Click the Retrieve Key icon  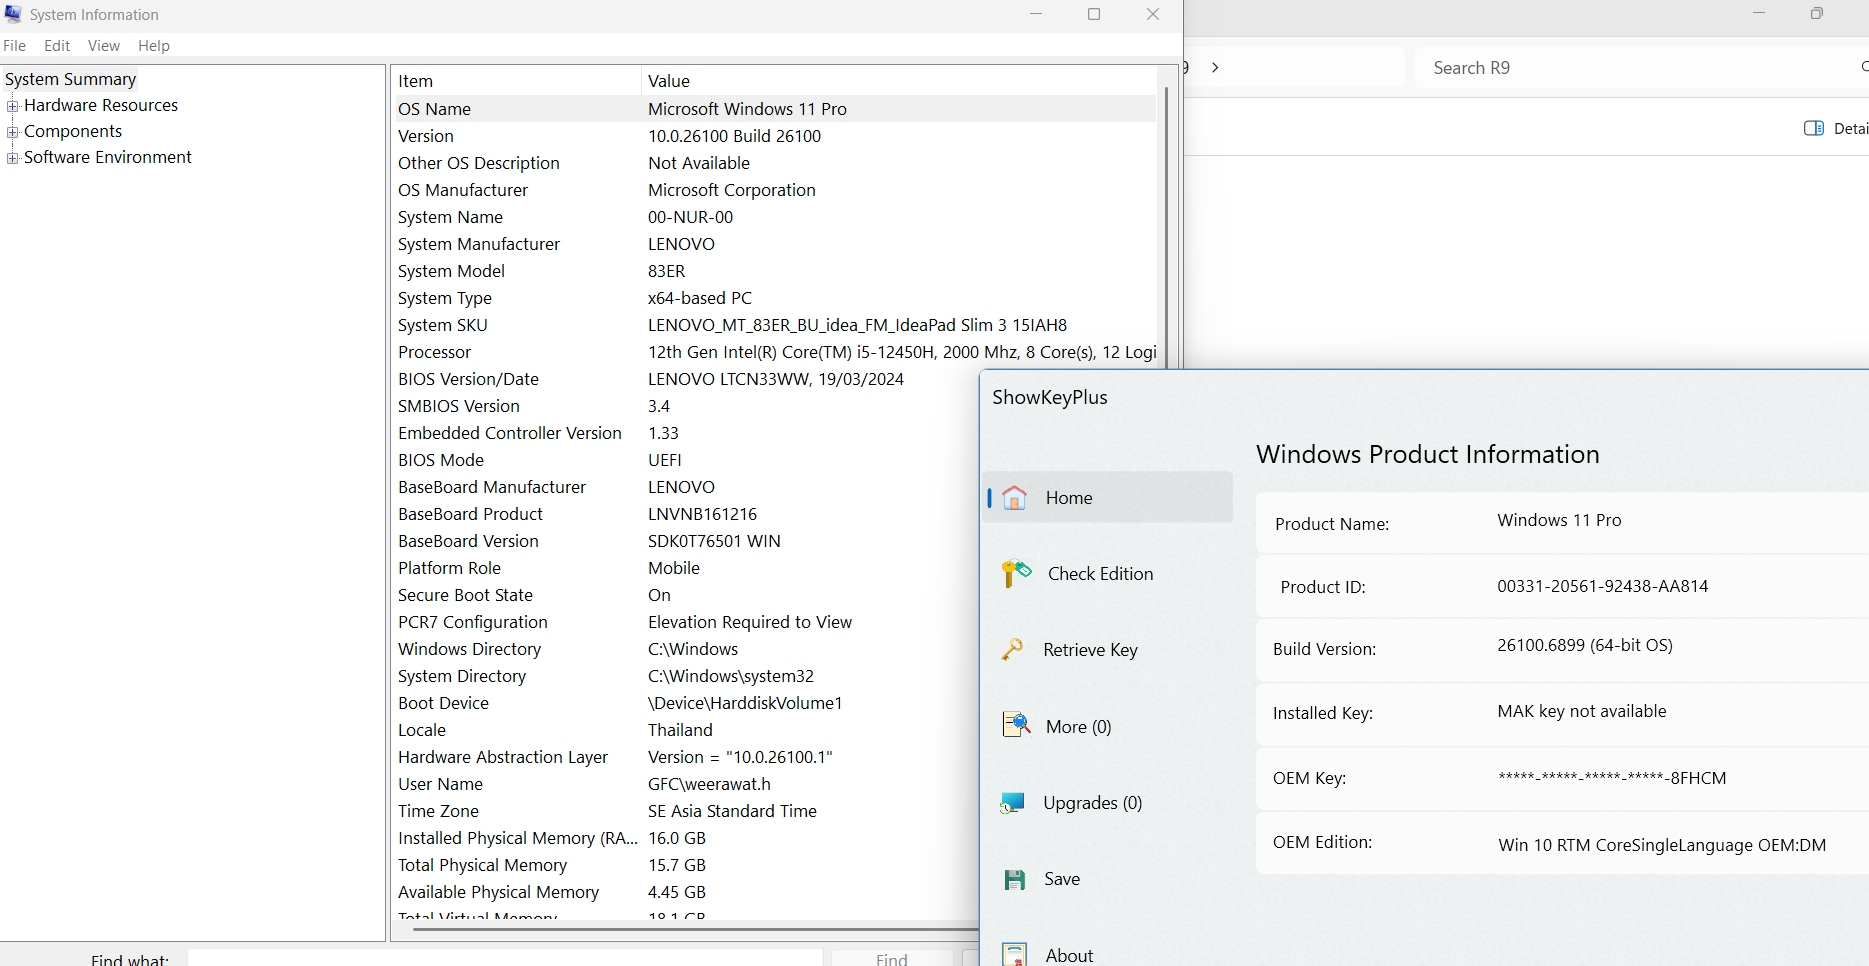1013,650
